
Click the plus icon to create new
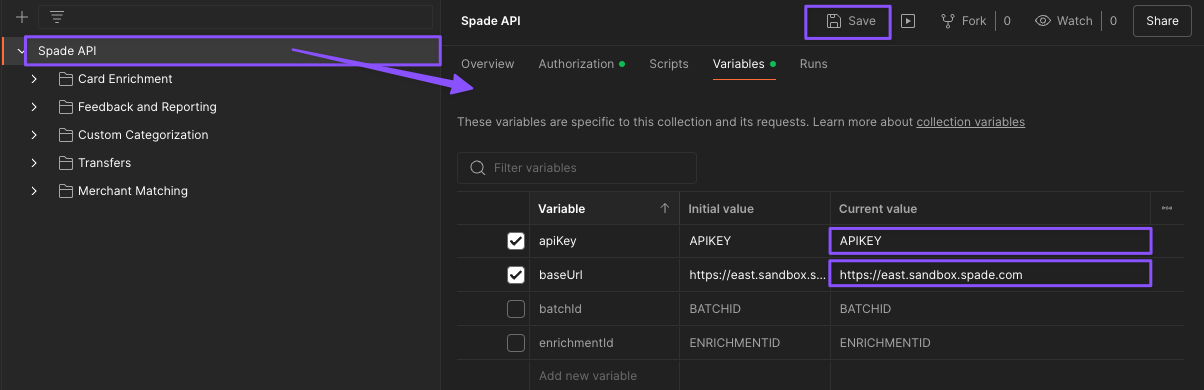click(21, 17)
